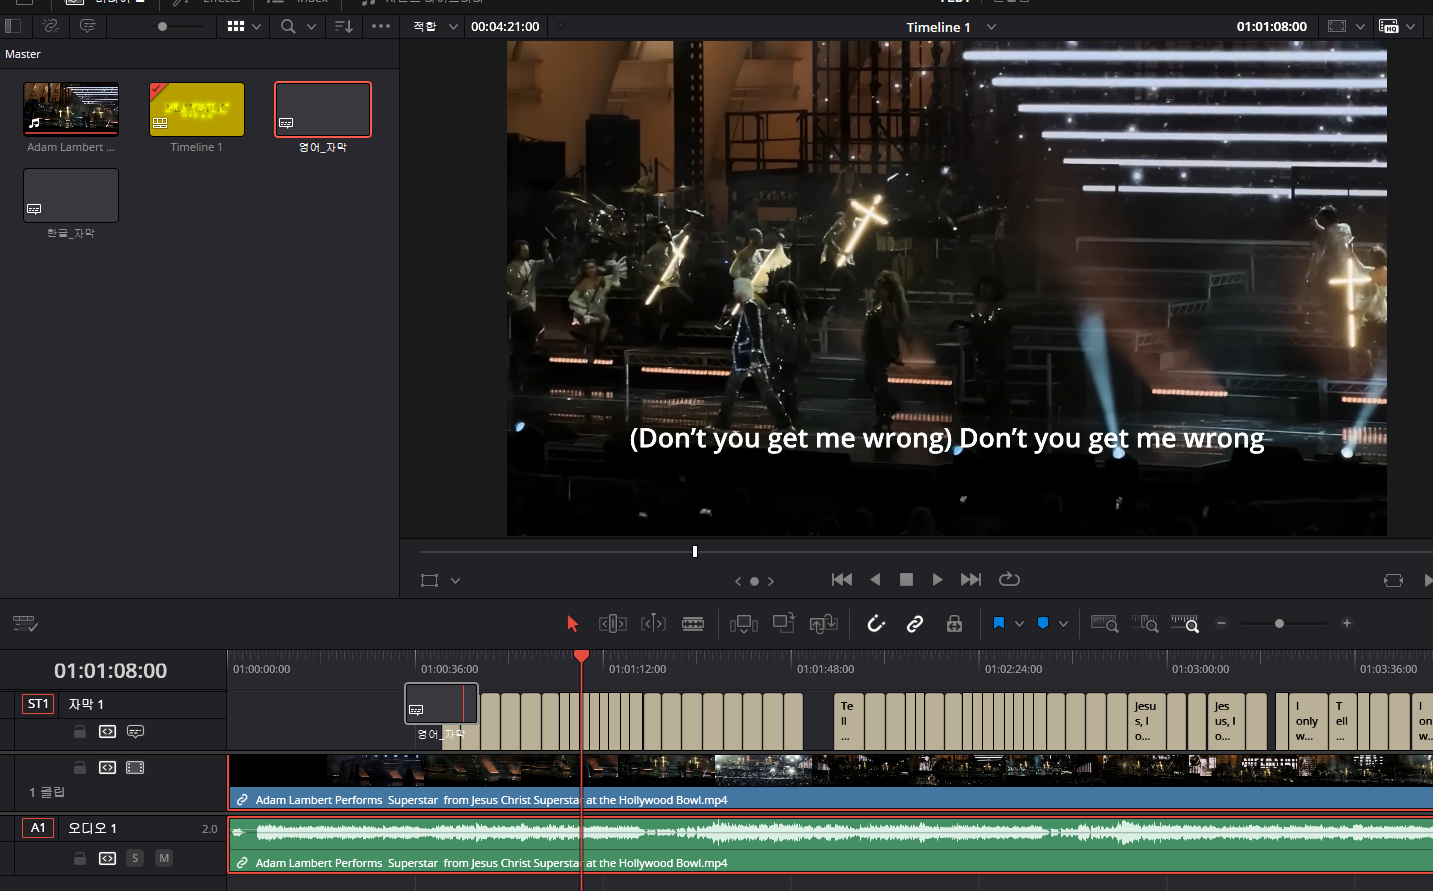
Task: Play the timeline forward
Action: point(937,579)
